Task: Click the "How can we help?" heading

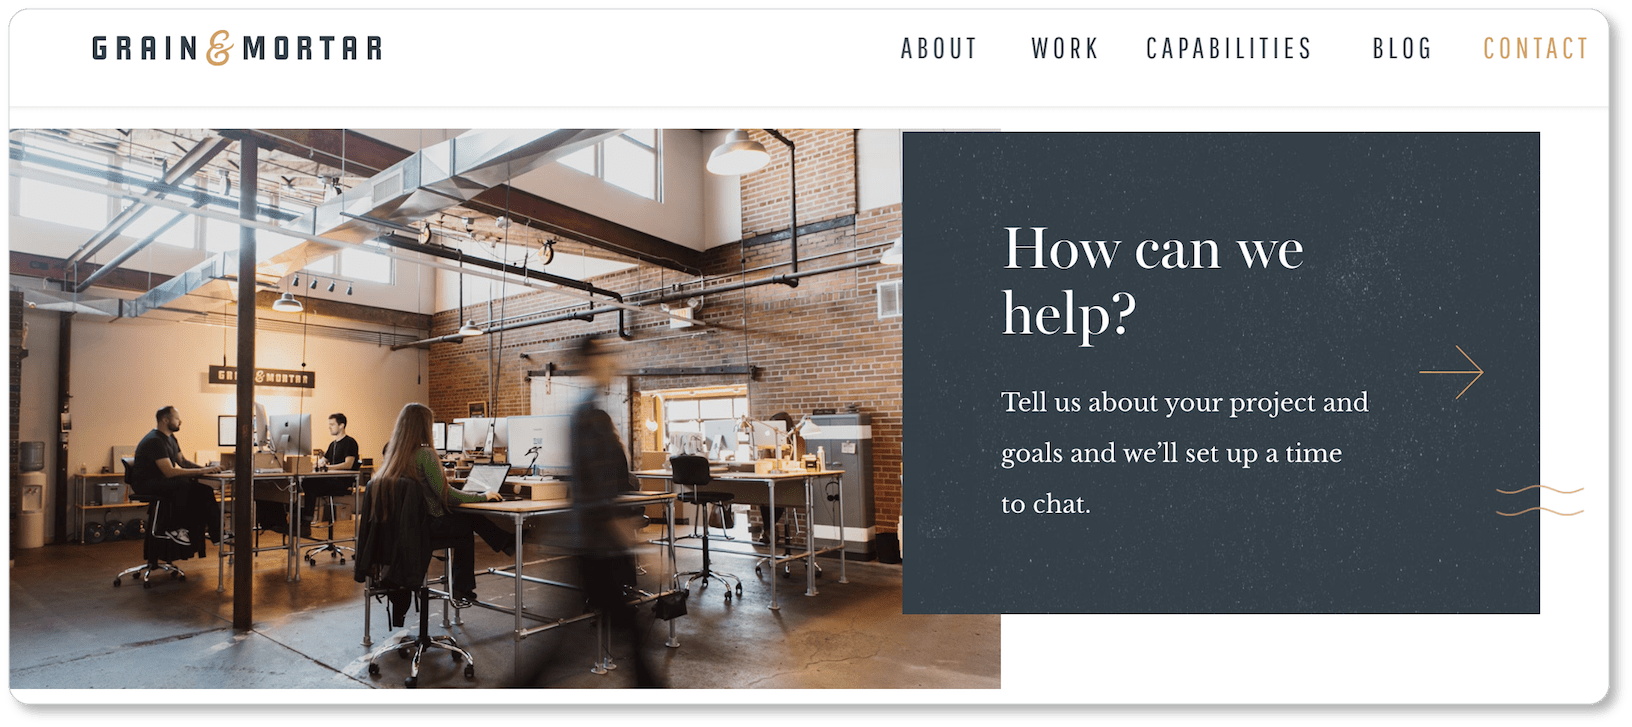Action: (1153, 281)
